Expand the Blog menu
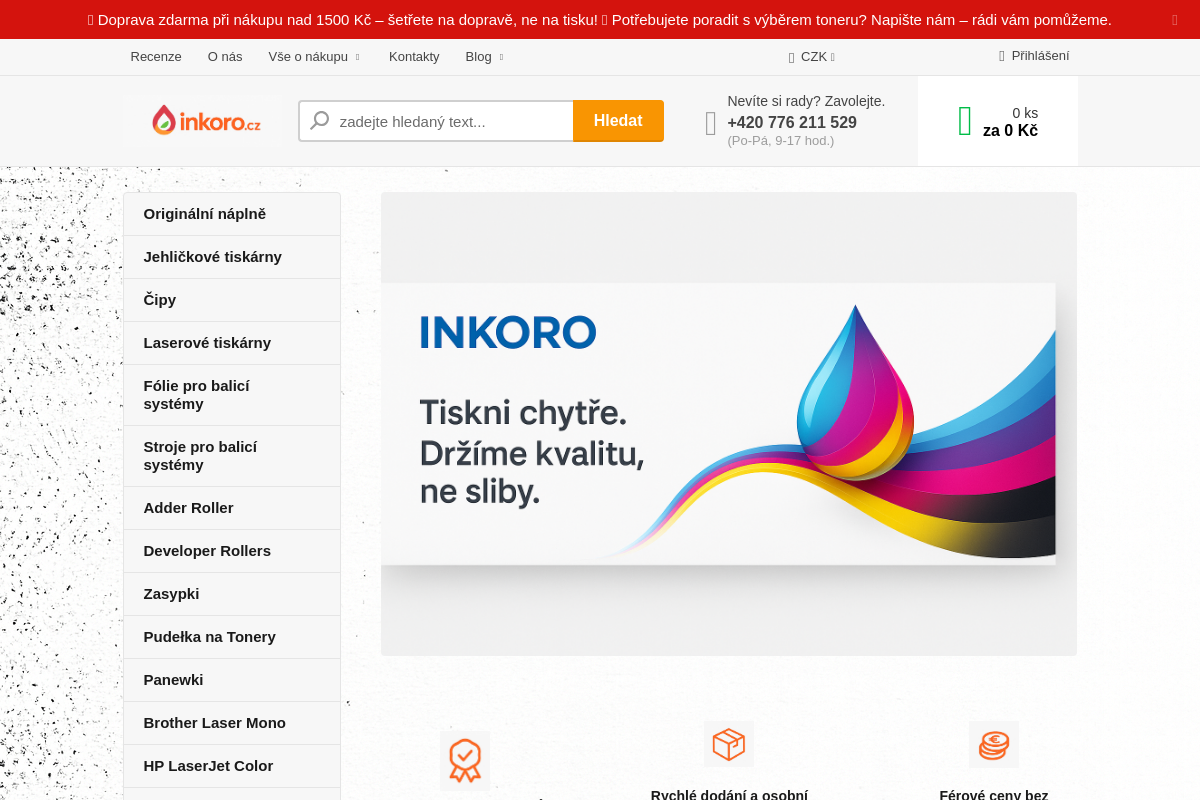The width and height of the screenshot is (1200, 800). pyautogui.click(x=485, y=57)
